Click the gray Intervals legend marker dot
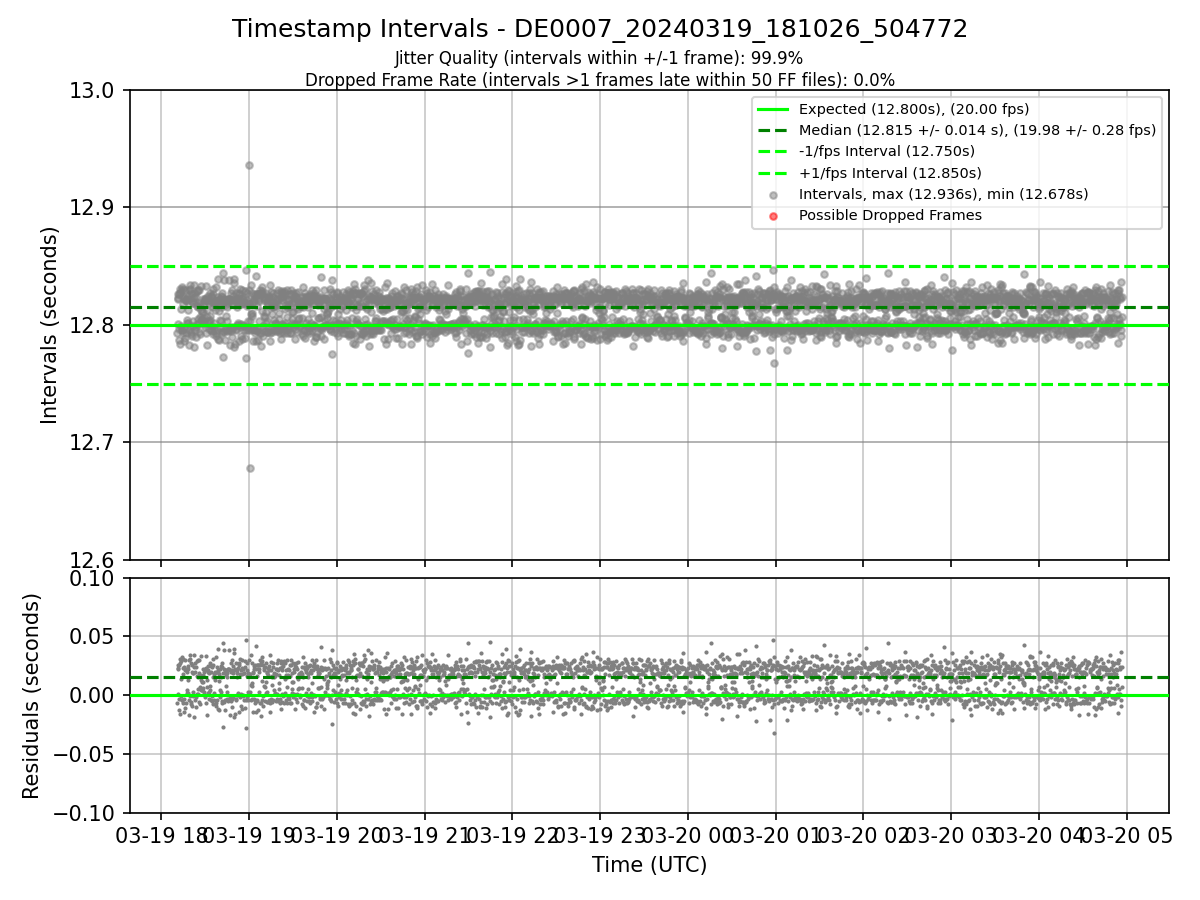This screenshot has height=900, width=1200. pyautogui.click(x=773, y=194)
